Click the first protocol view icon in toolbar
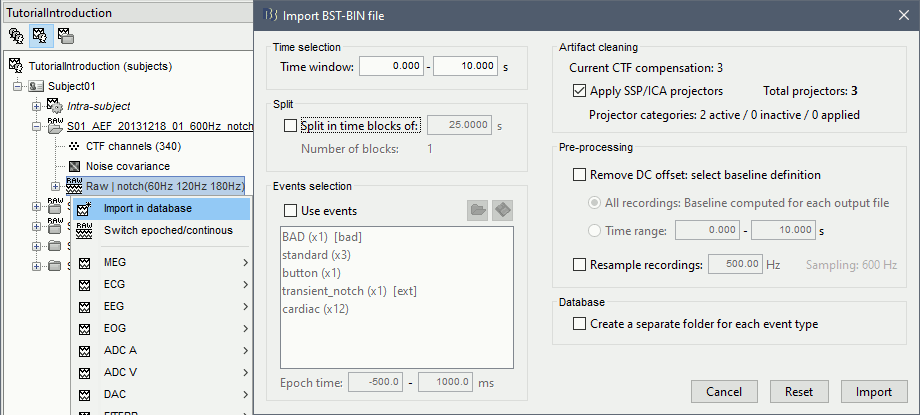 (x=16, y=36)
